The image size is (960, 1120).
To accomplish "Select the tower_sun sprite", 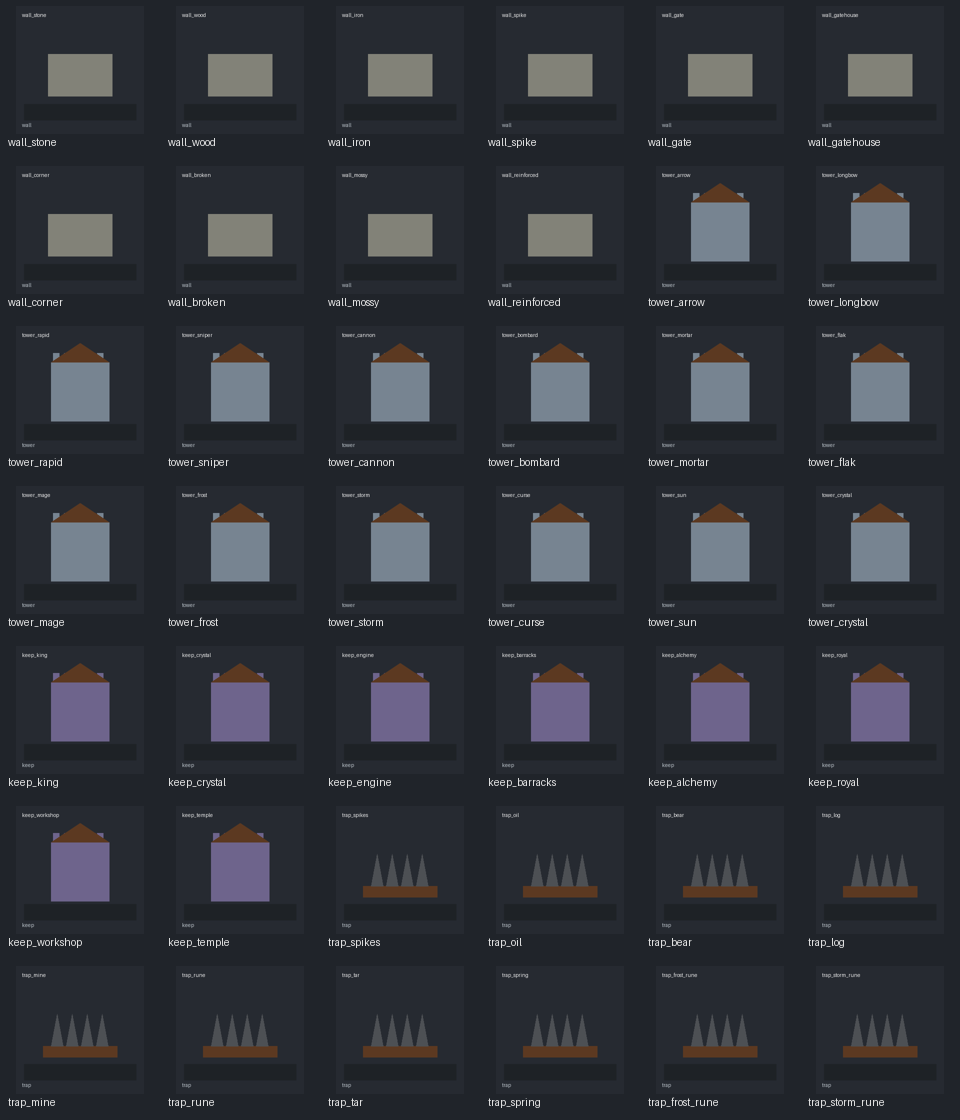I will [720, 550].
